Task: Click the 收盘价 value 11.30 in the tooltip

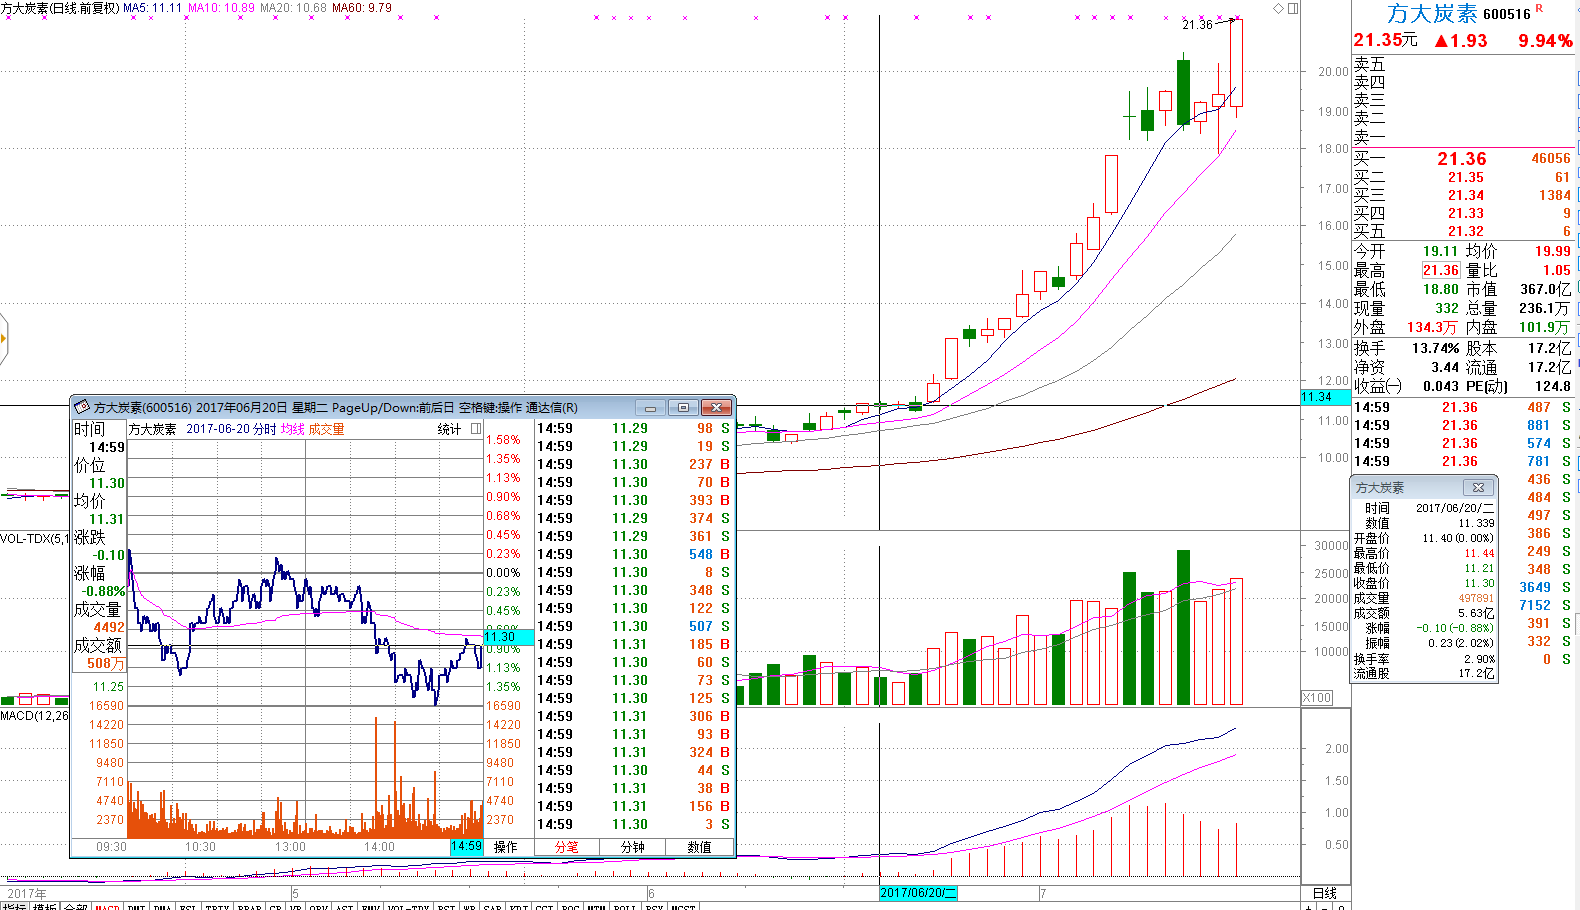Action: (x=1480, y=583)
